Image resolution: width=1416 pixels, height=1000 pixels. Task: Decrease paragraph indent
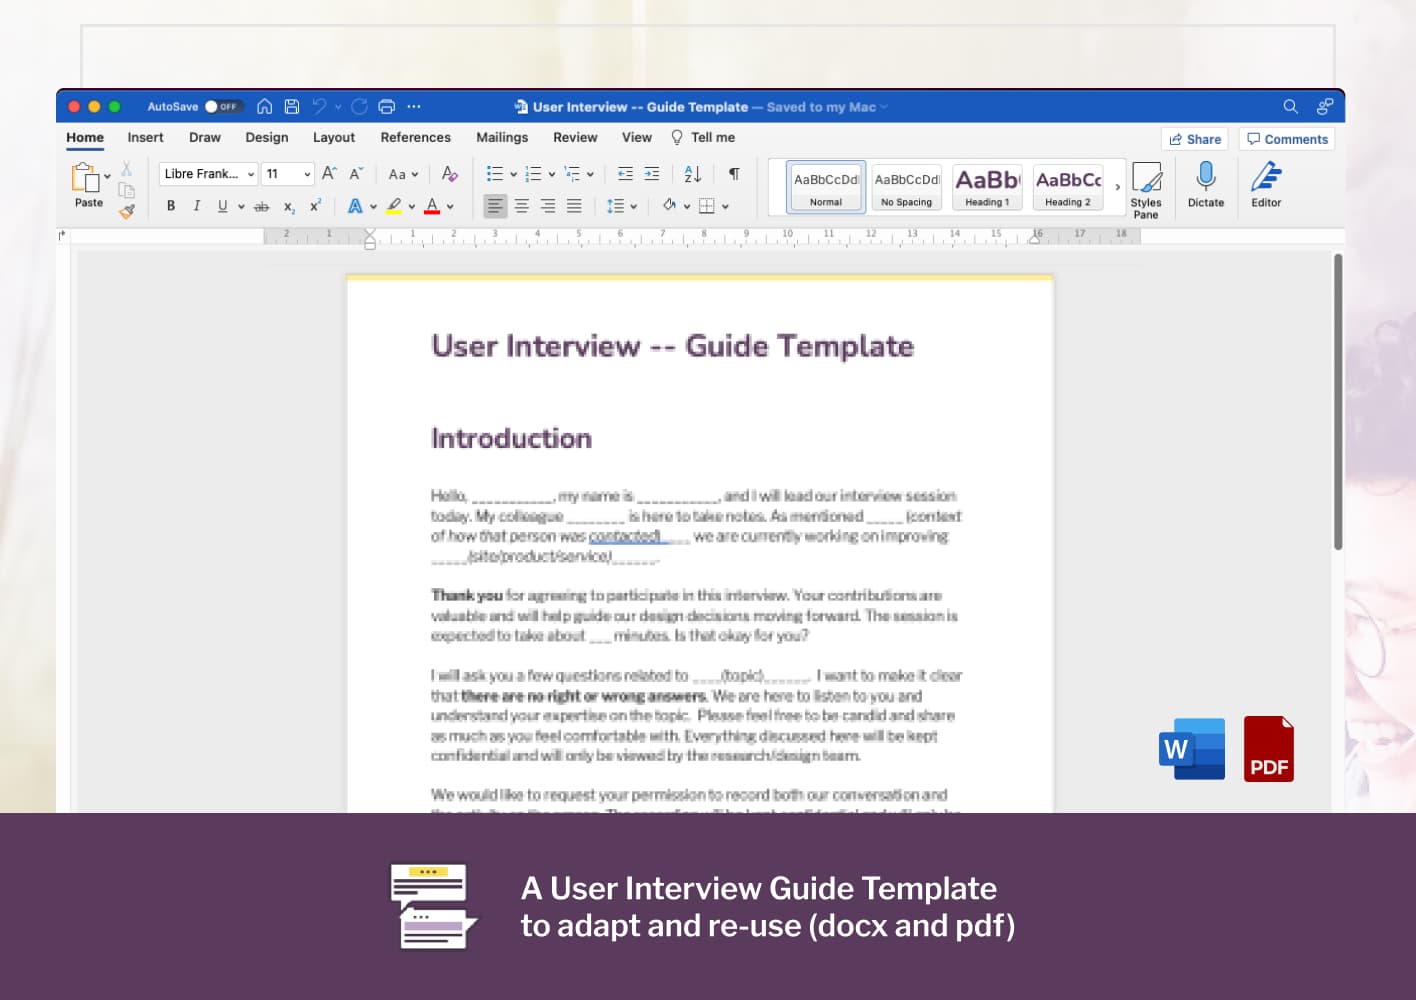tap(626, 174)
